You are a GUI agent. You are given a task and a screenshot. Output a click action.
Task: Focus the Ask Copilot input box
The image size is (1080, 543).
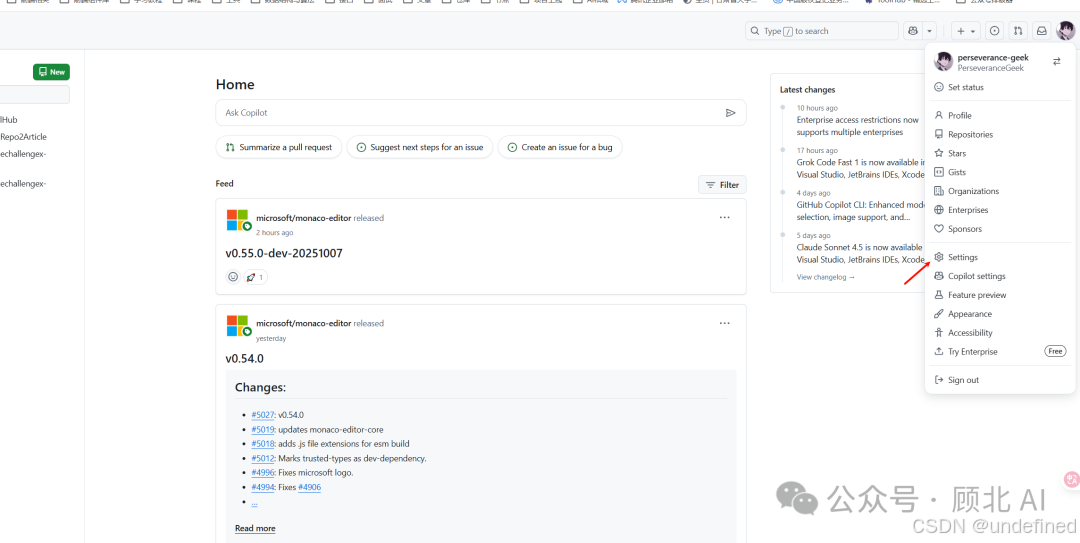(481, 112)
